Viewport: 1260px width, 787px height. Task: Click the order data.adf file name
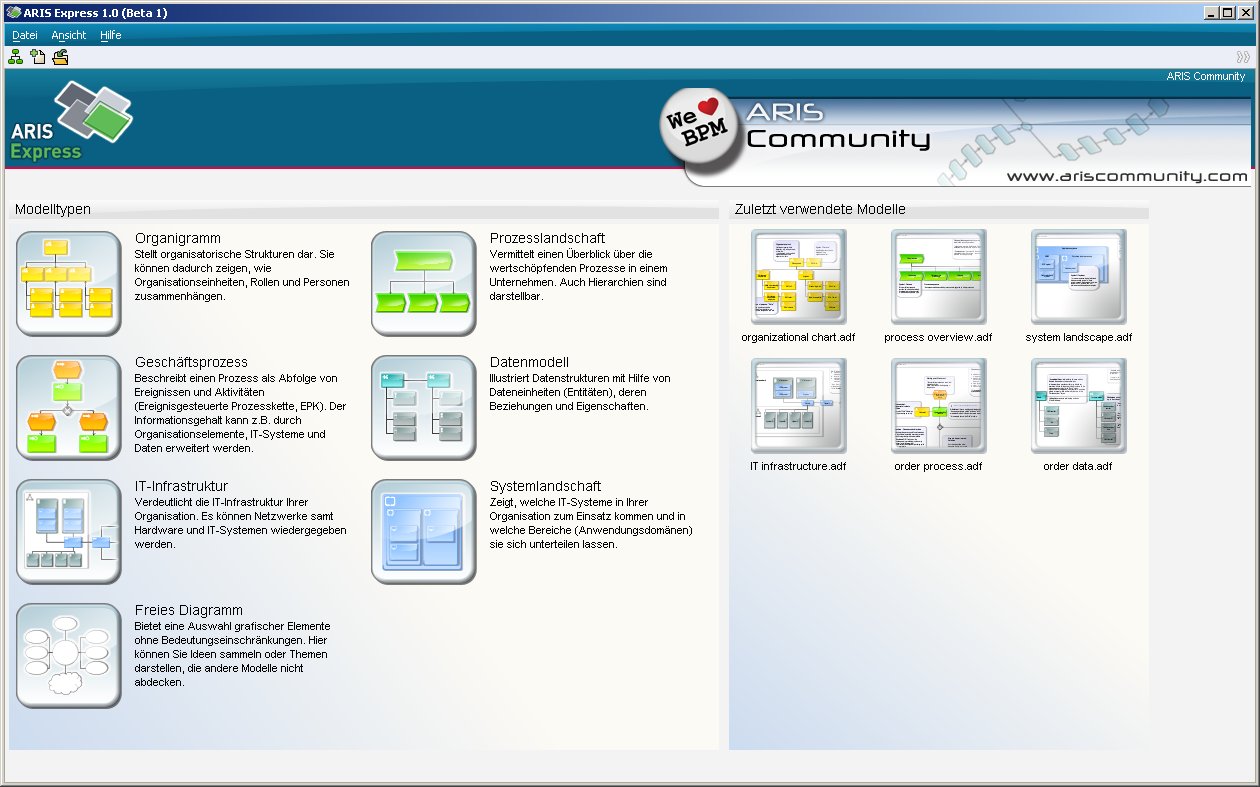click(1078, 466)
